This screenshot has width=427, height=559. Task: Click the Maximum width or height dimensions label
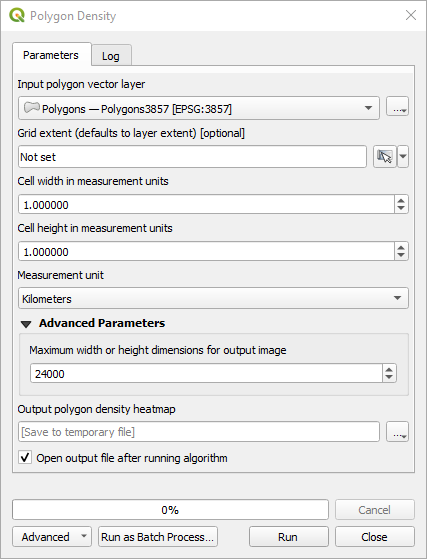[158, 350]
